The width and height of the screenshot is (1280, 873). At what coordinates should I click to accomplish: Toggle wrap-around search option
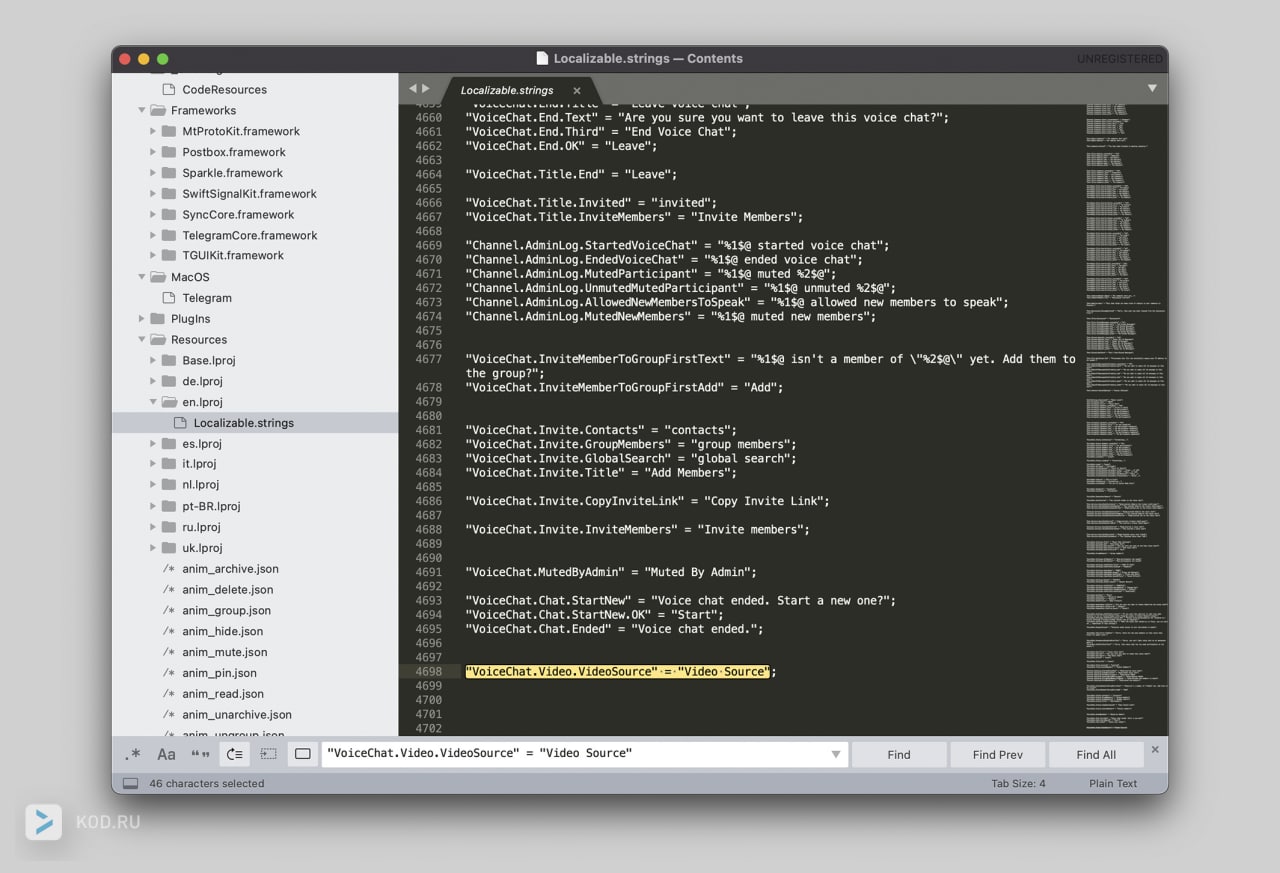[x=235, y=754]
